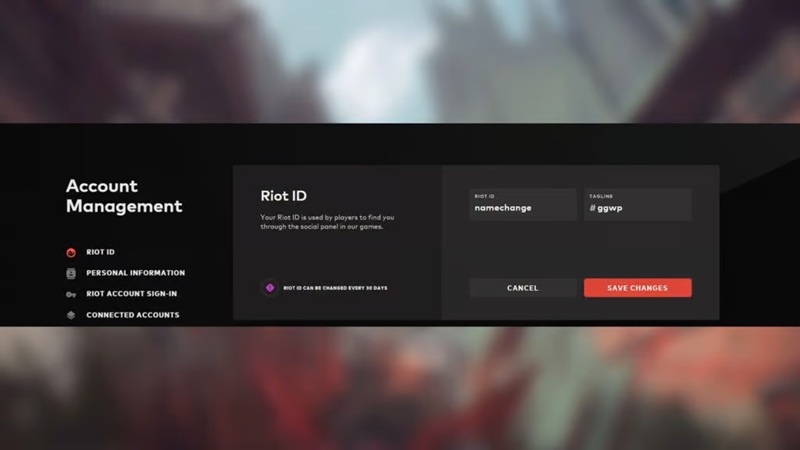Click the ggwp text in Tagline field

tap(610, 208)
